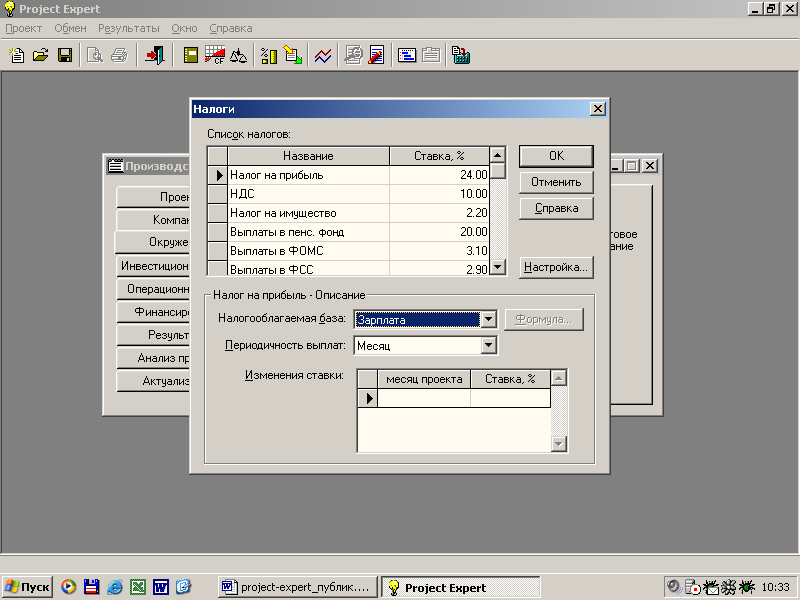Open the Пуск start button
Image resolution: width=800 pixels, height=600 pixels.
[x=28, y=587]
